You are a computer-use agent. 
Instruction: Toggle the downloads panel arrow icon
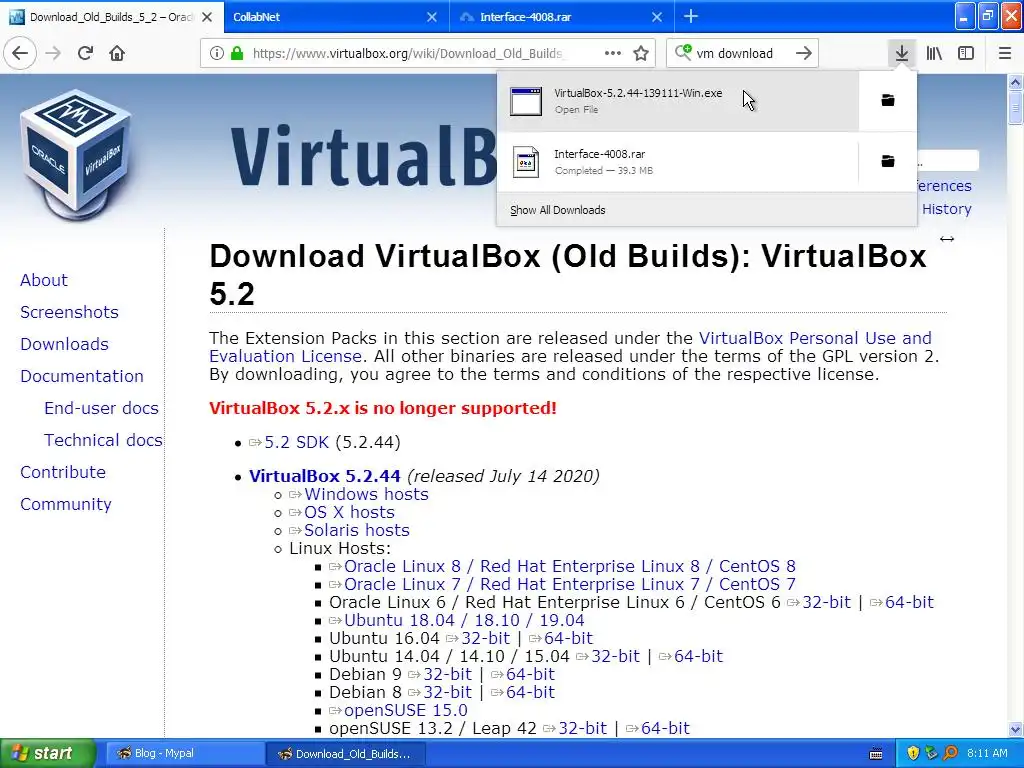[x=902, y=53]
